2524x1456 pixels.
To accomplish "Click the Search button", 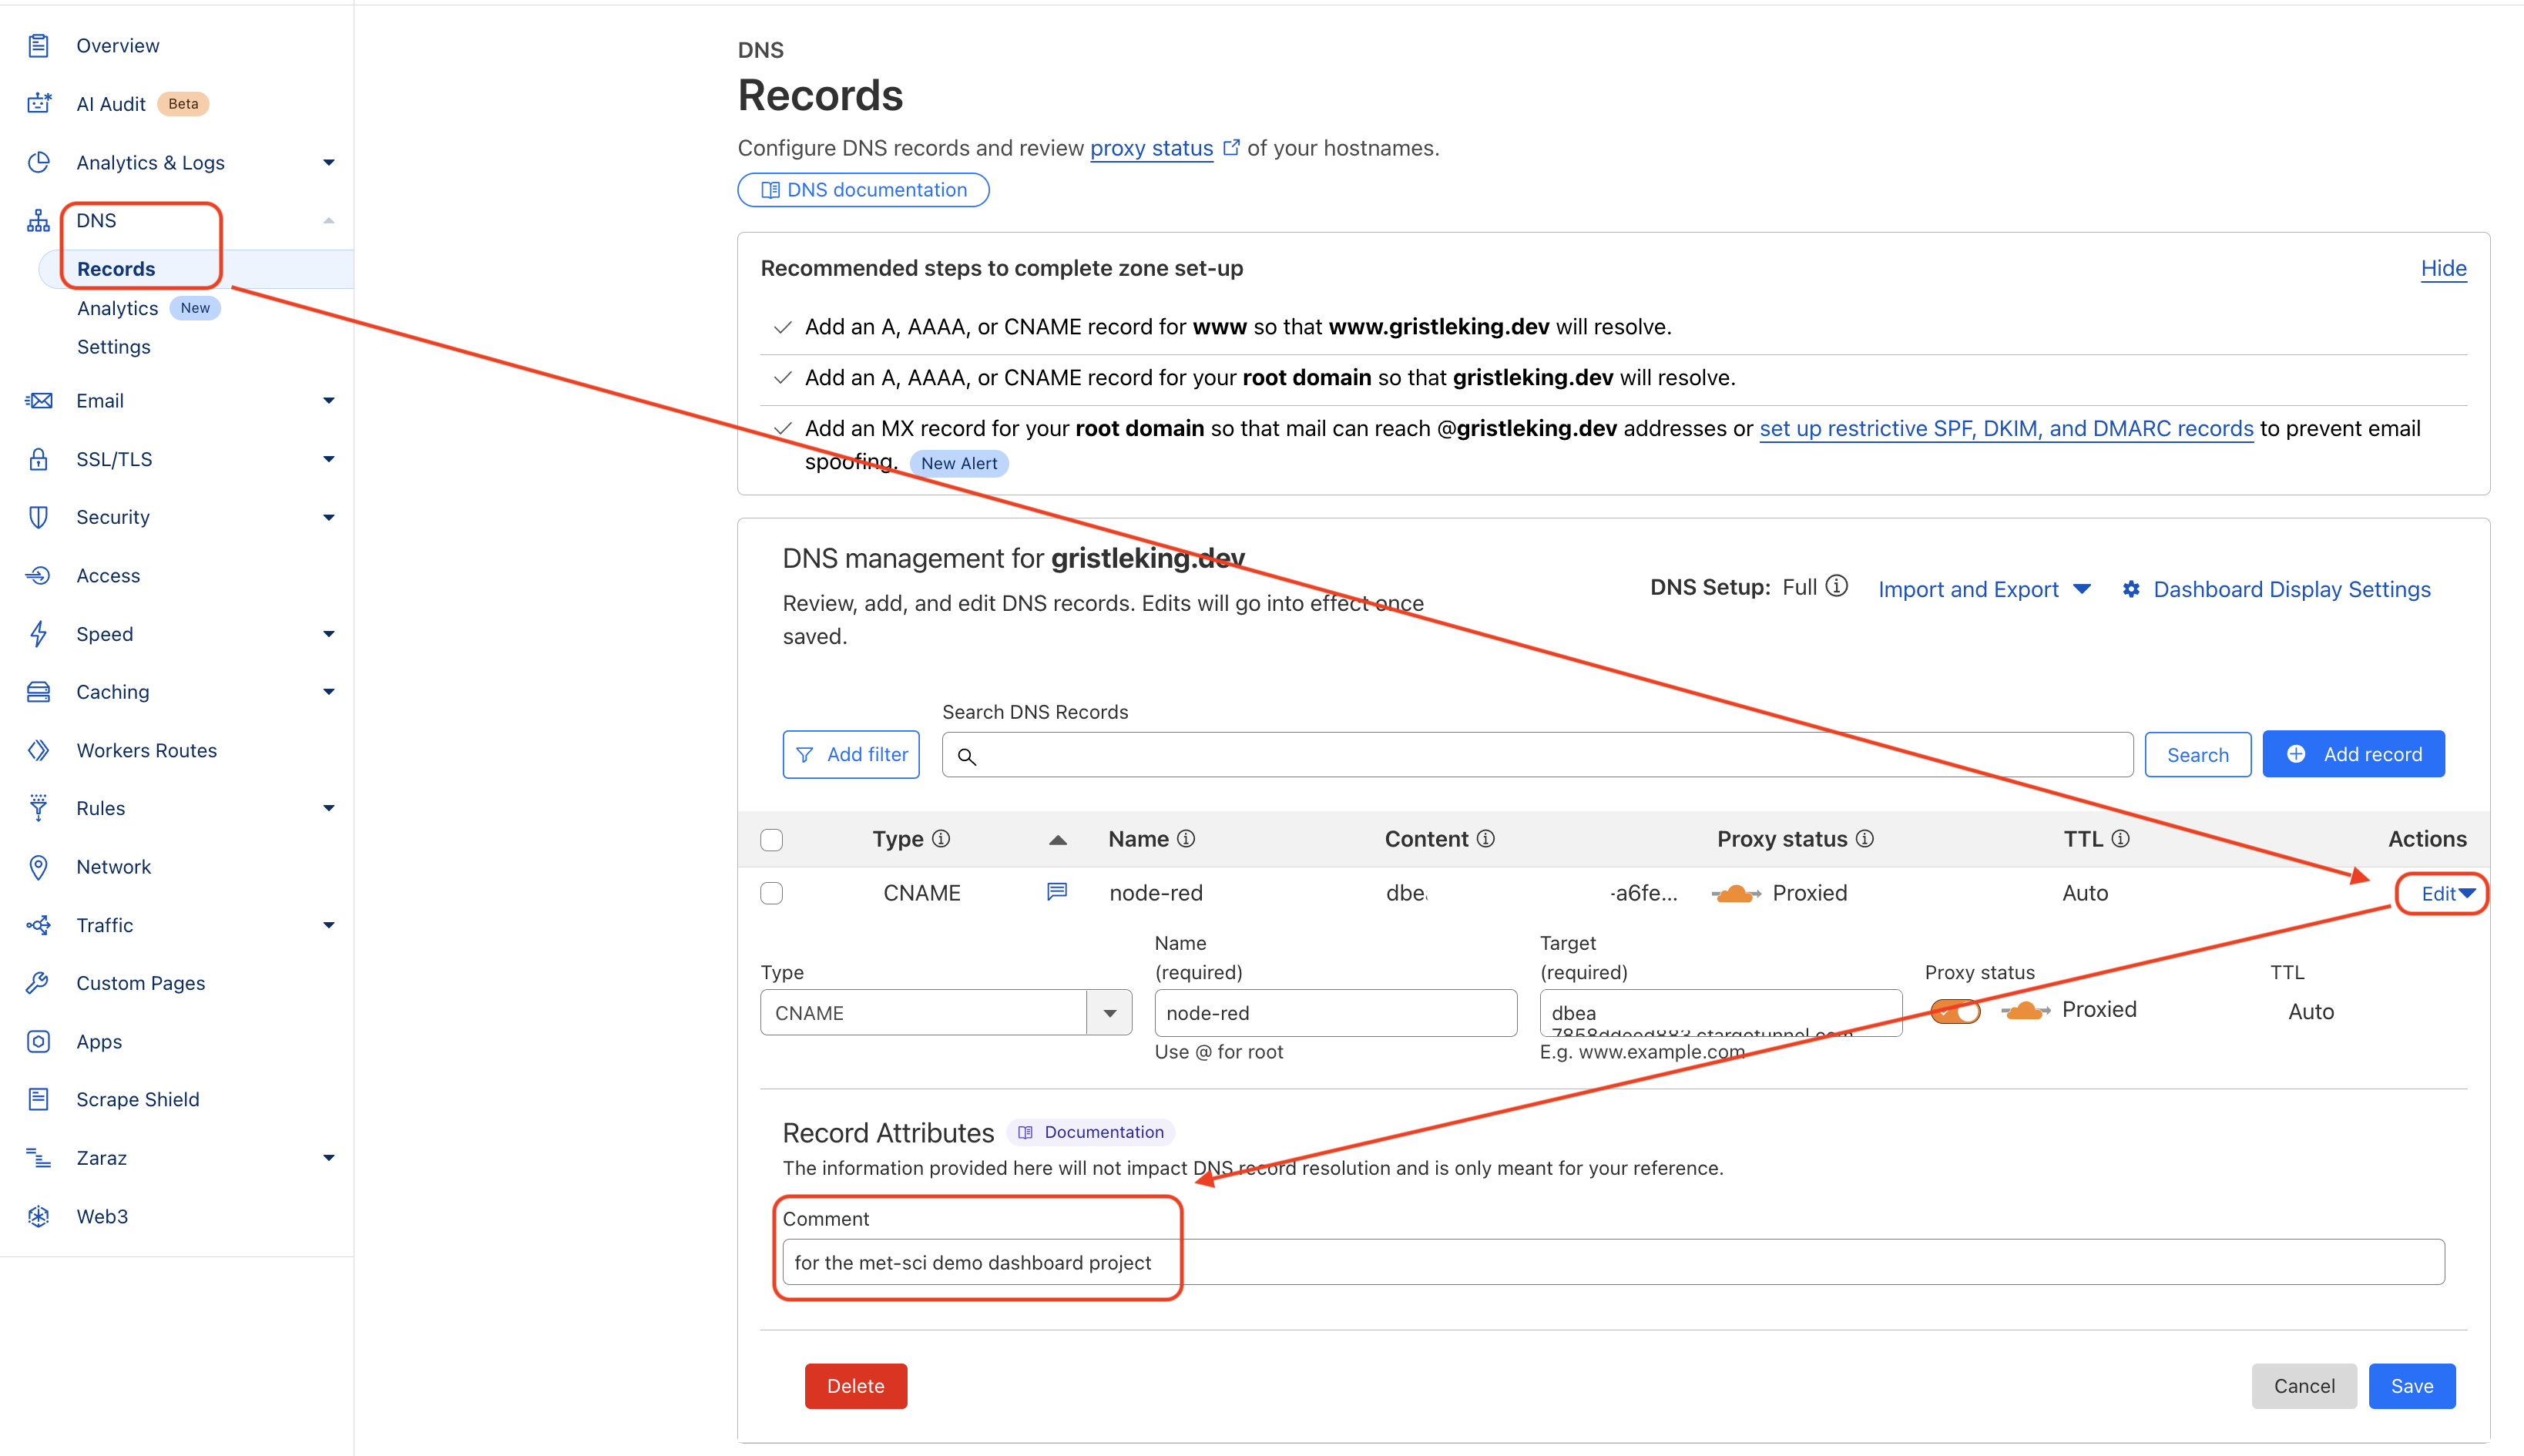I will point(2198,755).
